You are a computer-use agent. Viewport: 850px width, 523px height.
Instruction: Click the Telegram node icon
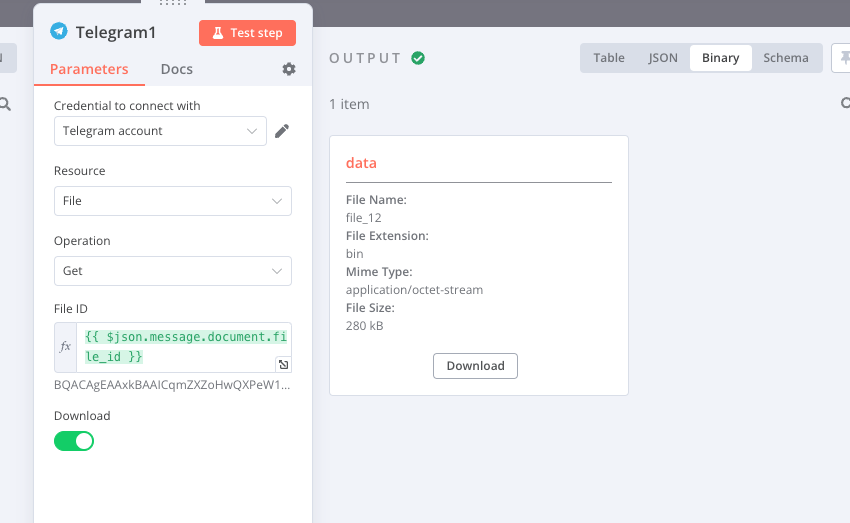(x=59, y=31)
